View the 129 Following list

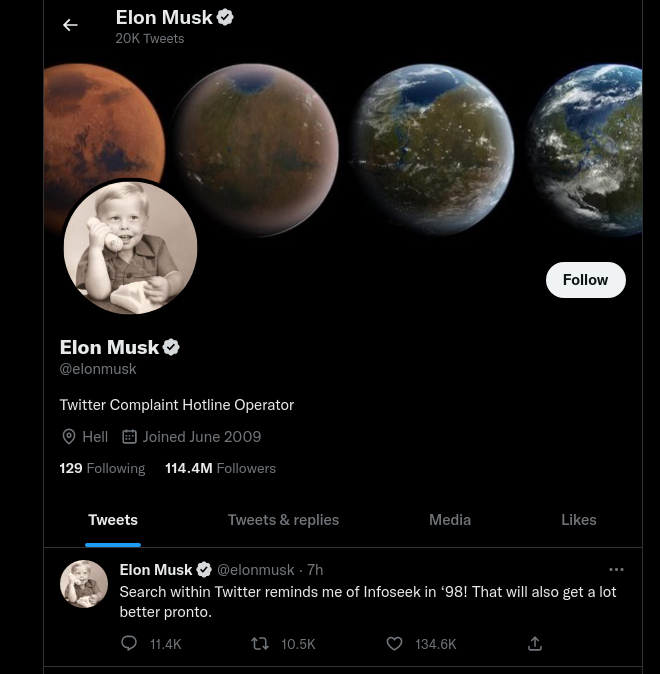click(x=102, y=468)
